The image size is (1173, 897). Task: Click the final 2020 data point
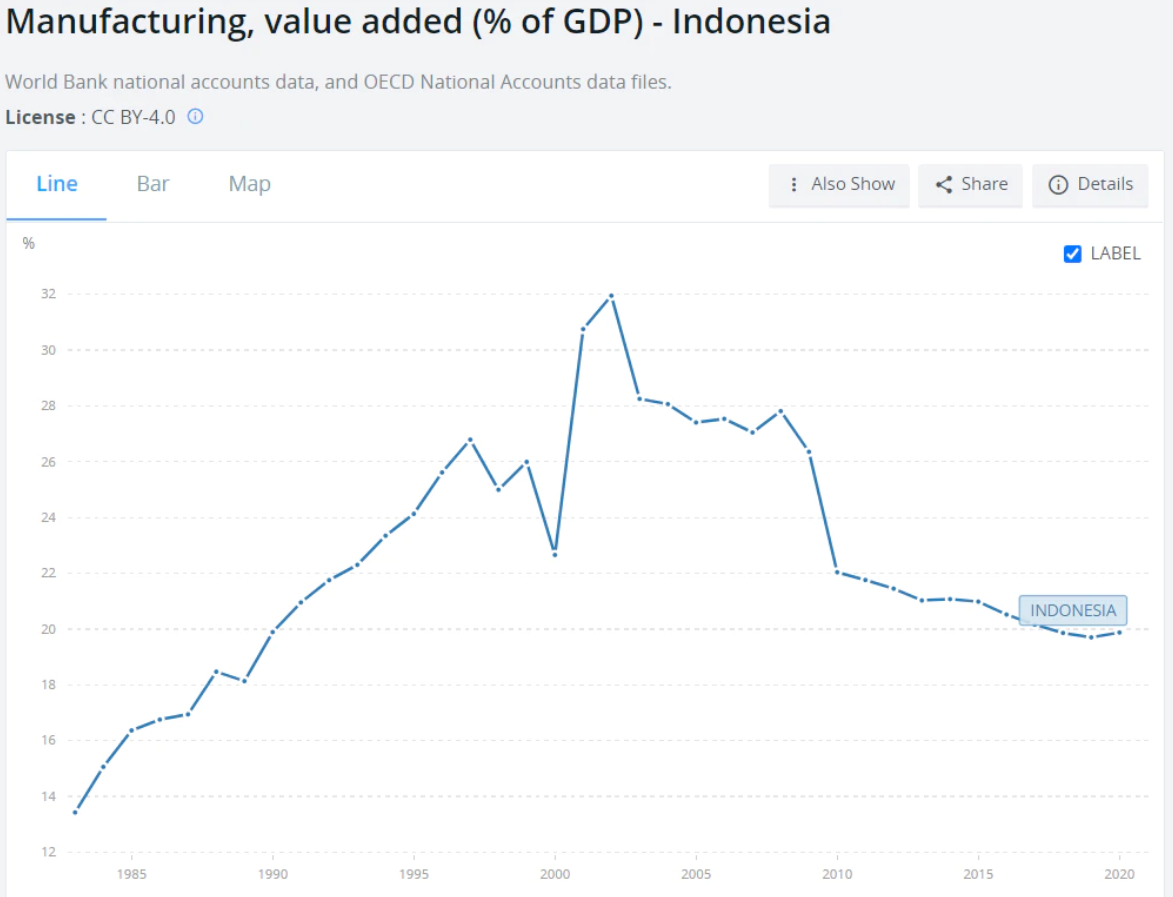pyautogui.click(x=1119, y=632)
